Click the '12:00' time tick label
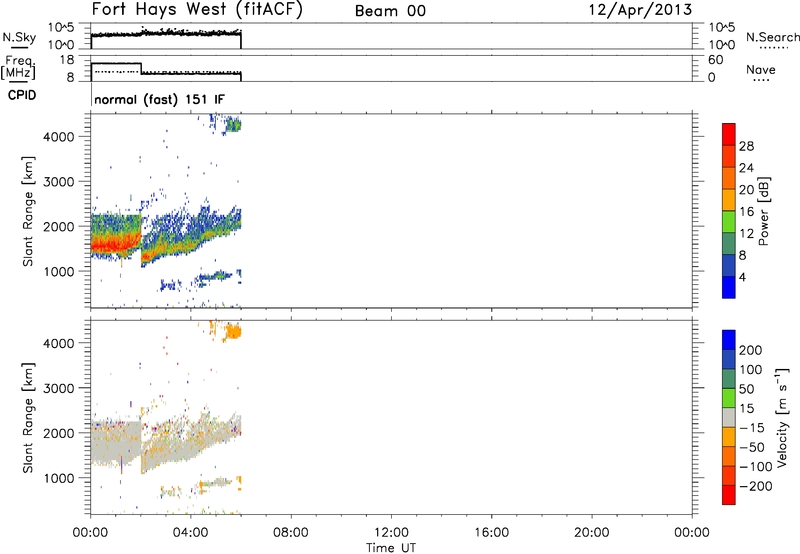 coord(391,533)
